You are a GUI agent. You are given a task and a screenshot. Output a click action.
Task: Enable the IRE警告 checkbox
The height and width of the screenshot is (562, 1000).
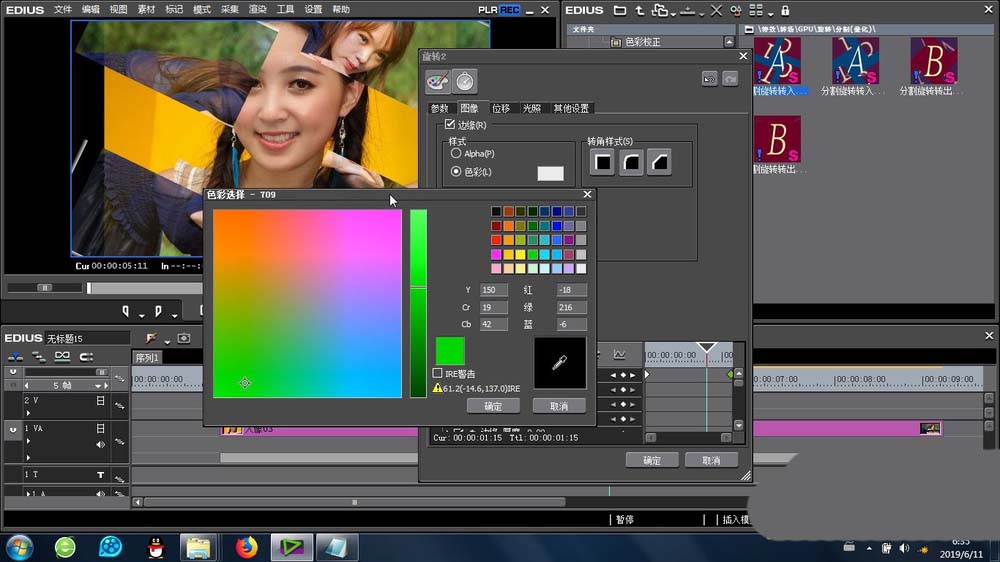tap(438, 373)
